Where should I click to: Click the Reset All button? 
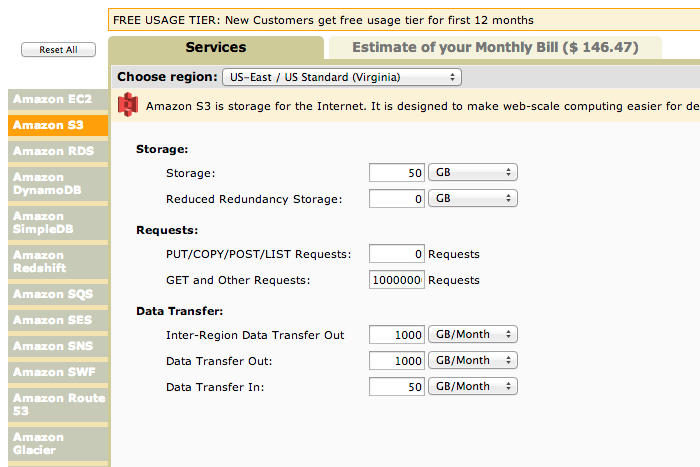(58, 50)
